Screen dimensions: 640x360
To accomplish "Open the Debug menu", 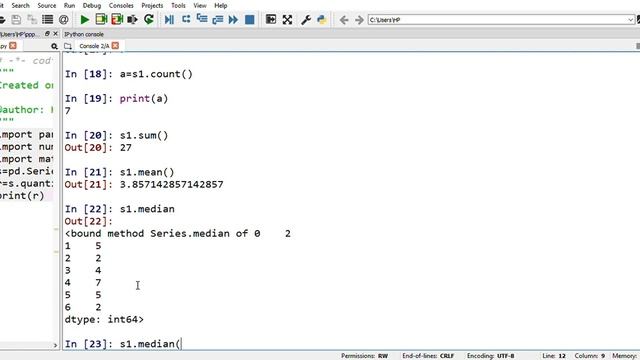I will click(92, 6).
